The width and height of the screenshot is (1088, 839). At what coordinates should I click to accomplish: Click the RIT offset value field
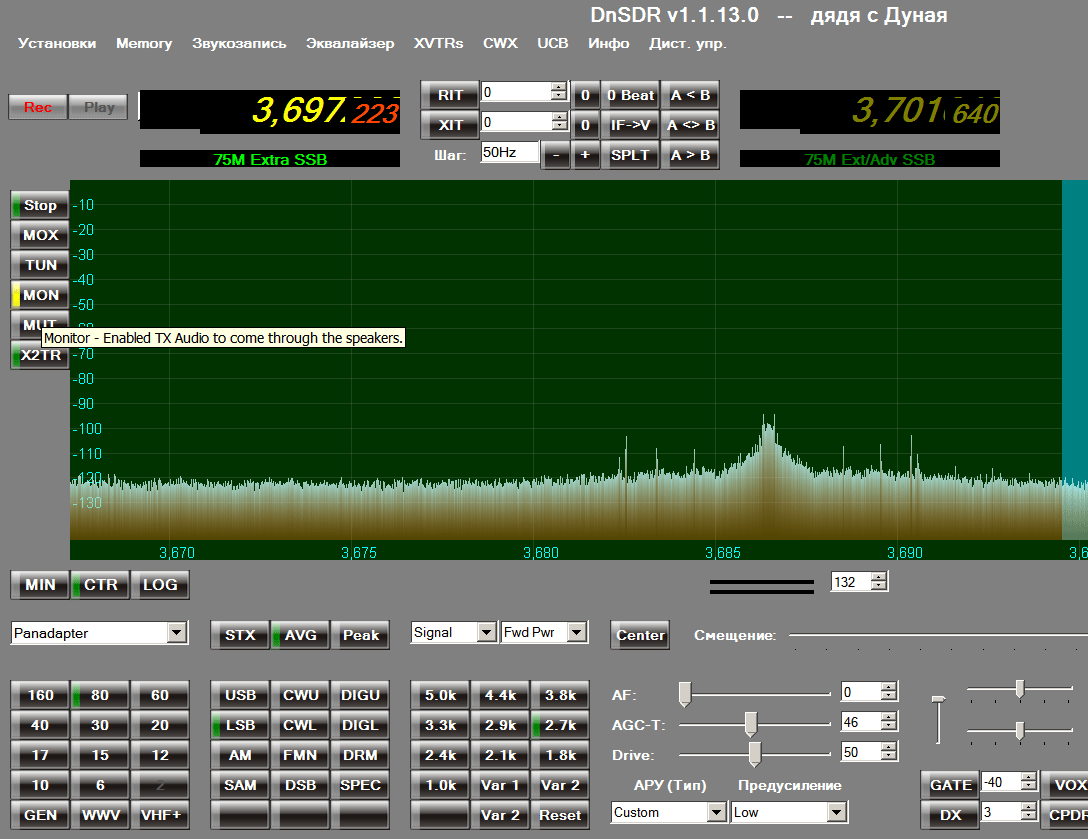pyautogui.click(x=514, y=92)
